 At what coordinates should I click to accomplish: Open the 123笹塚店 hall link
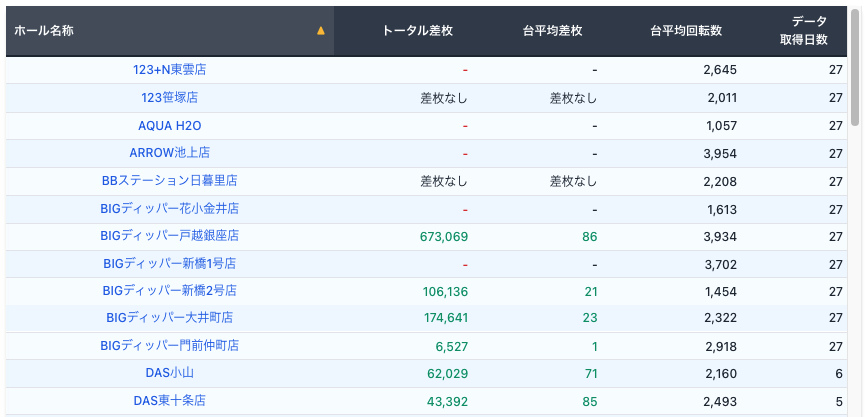(x=169, y=98)
